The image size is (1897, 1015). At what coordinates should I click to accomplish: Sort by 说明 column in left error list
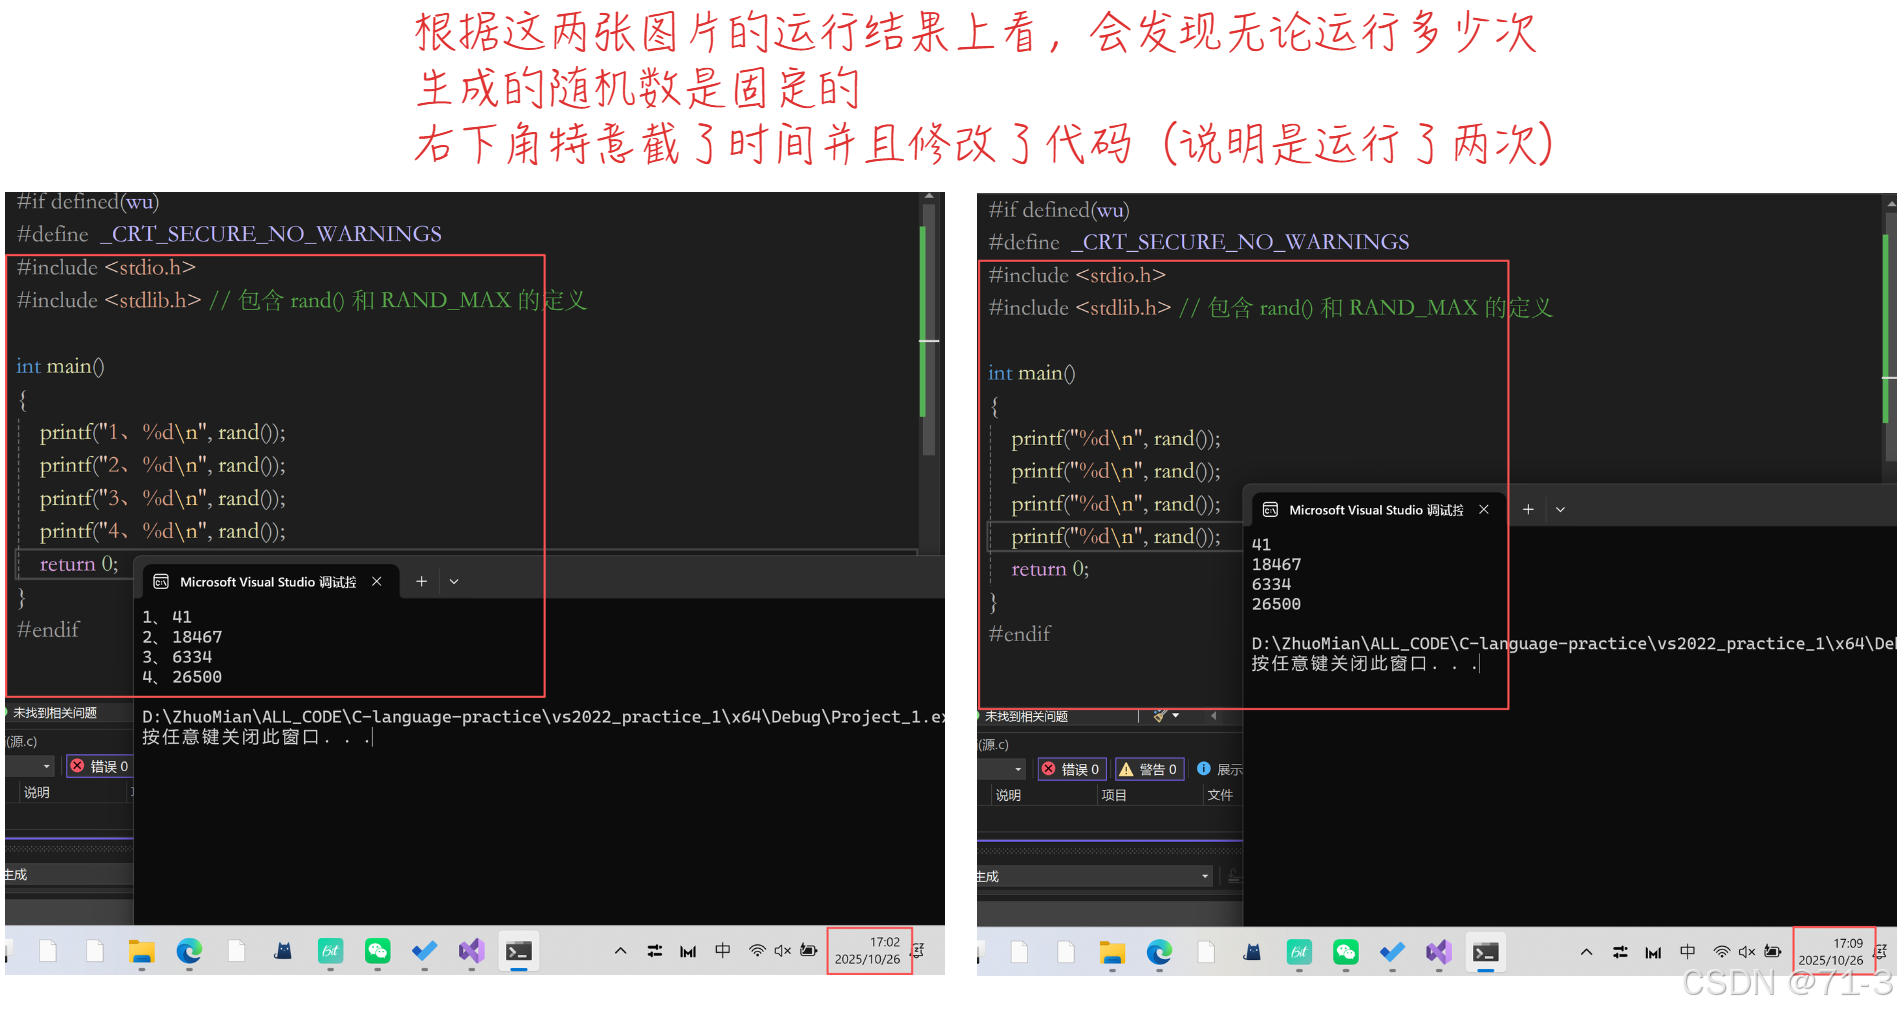pyautogui.click(x=37, y=792)
